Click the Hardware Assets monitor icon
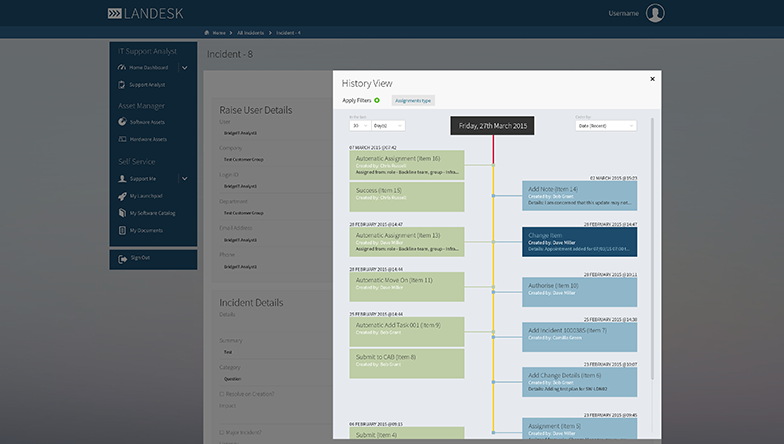The height and width of the screenshot is (444, 784). [122, 139]
